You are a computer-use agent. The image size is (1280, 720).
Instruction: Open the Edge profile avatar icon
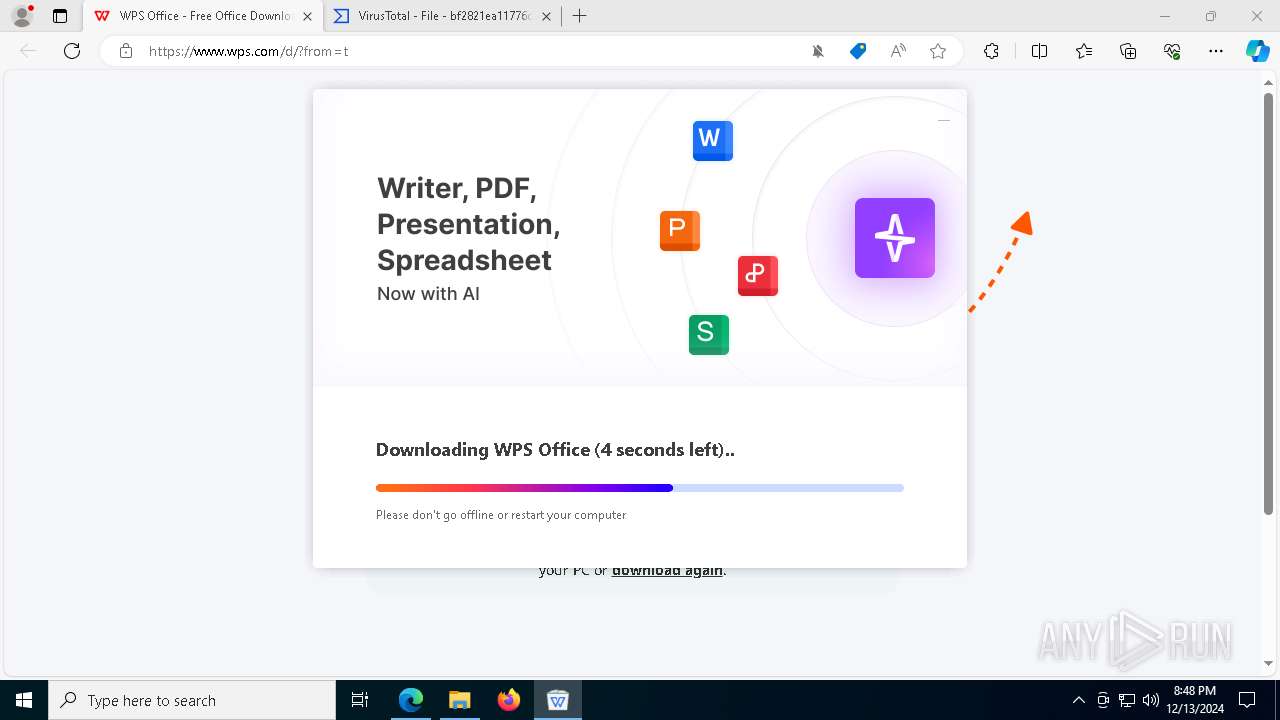[22, 16]
